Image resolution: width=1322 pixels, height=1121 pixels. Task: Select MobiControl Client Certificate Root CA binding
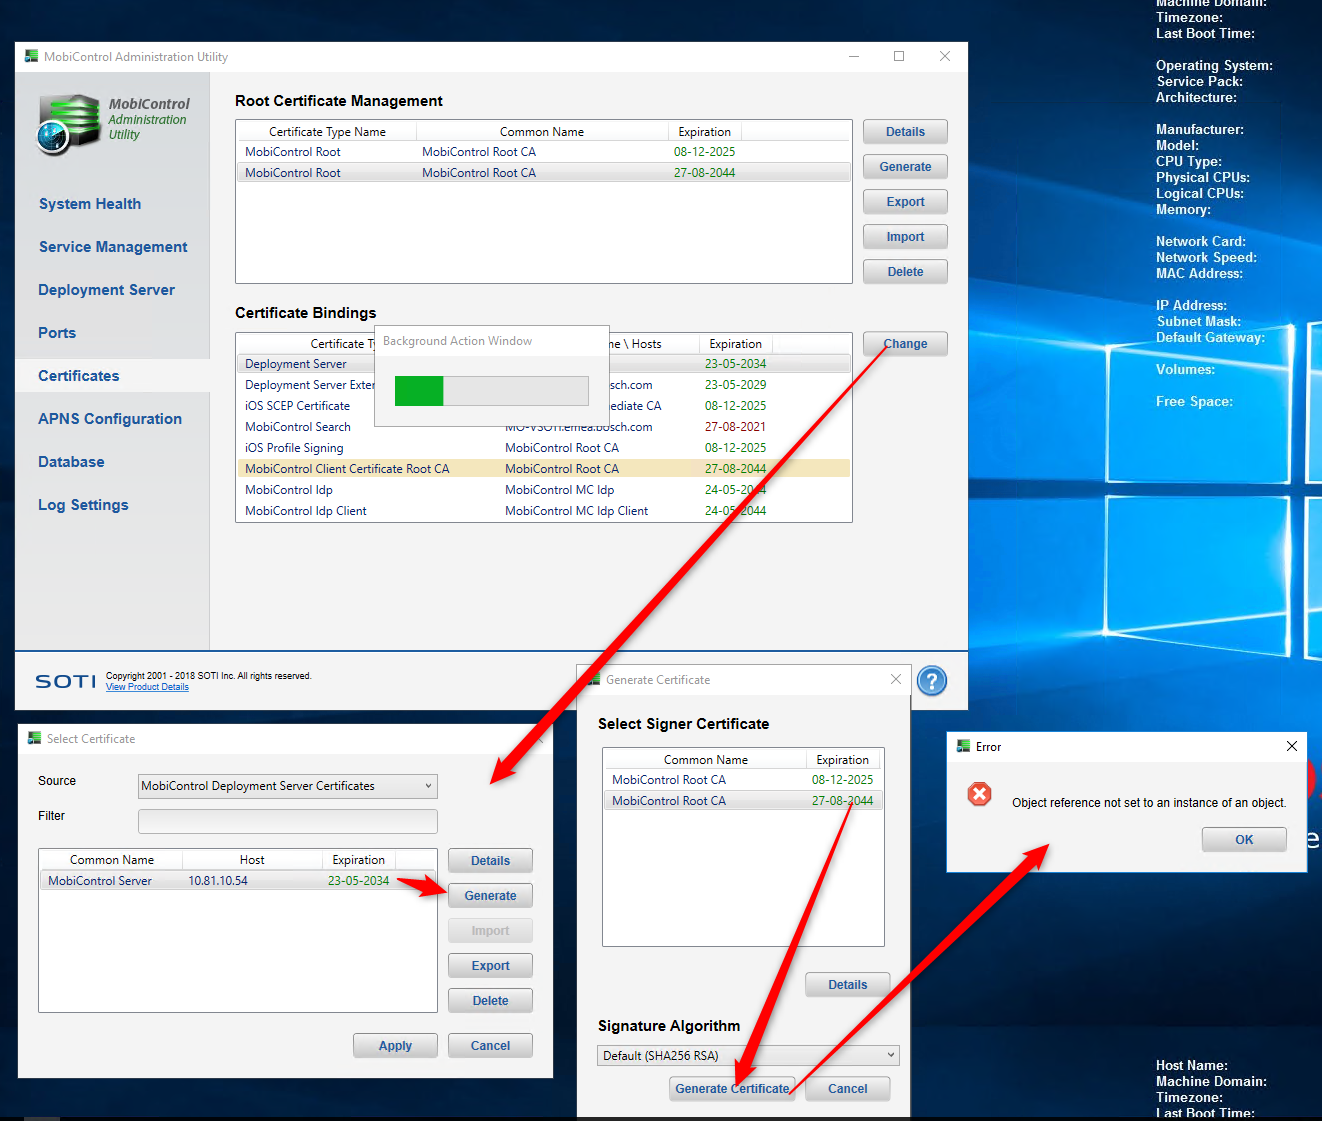tap(347, 469)
